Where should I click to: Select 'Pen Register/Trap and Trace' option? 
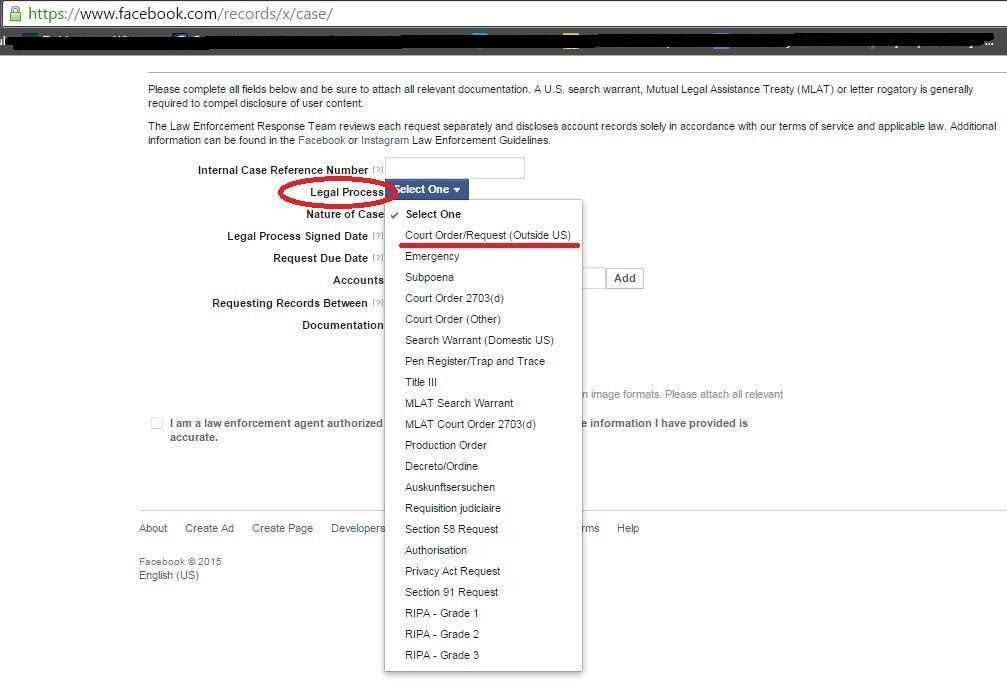(483, 362)
